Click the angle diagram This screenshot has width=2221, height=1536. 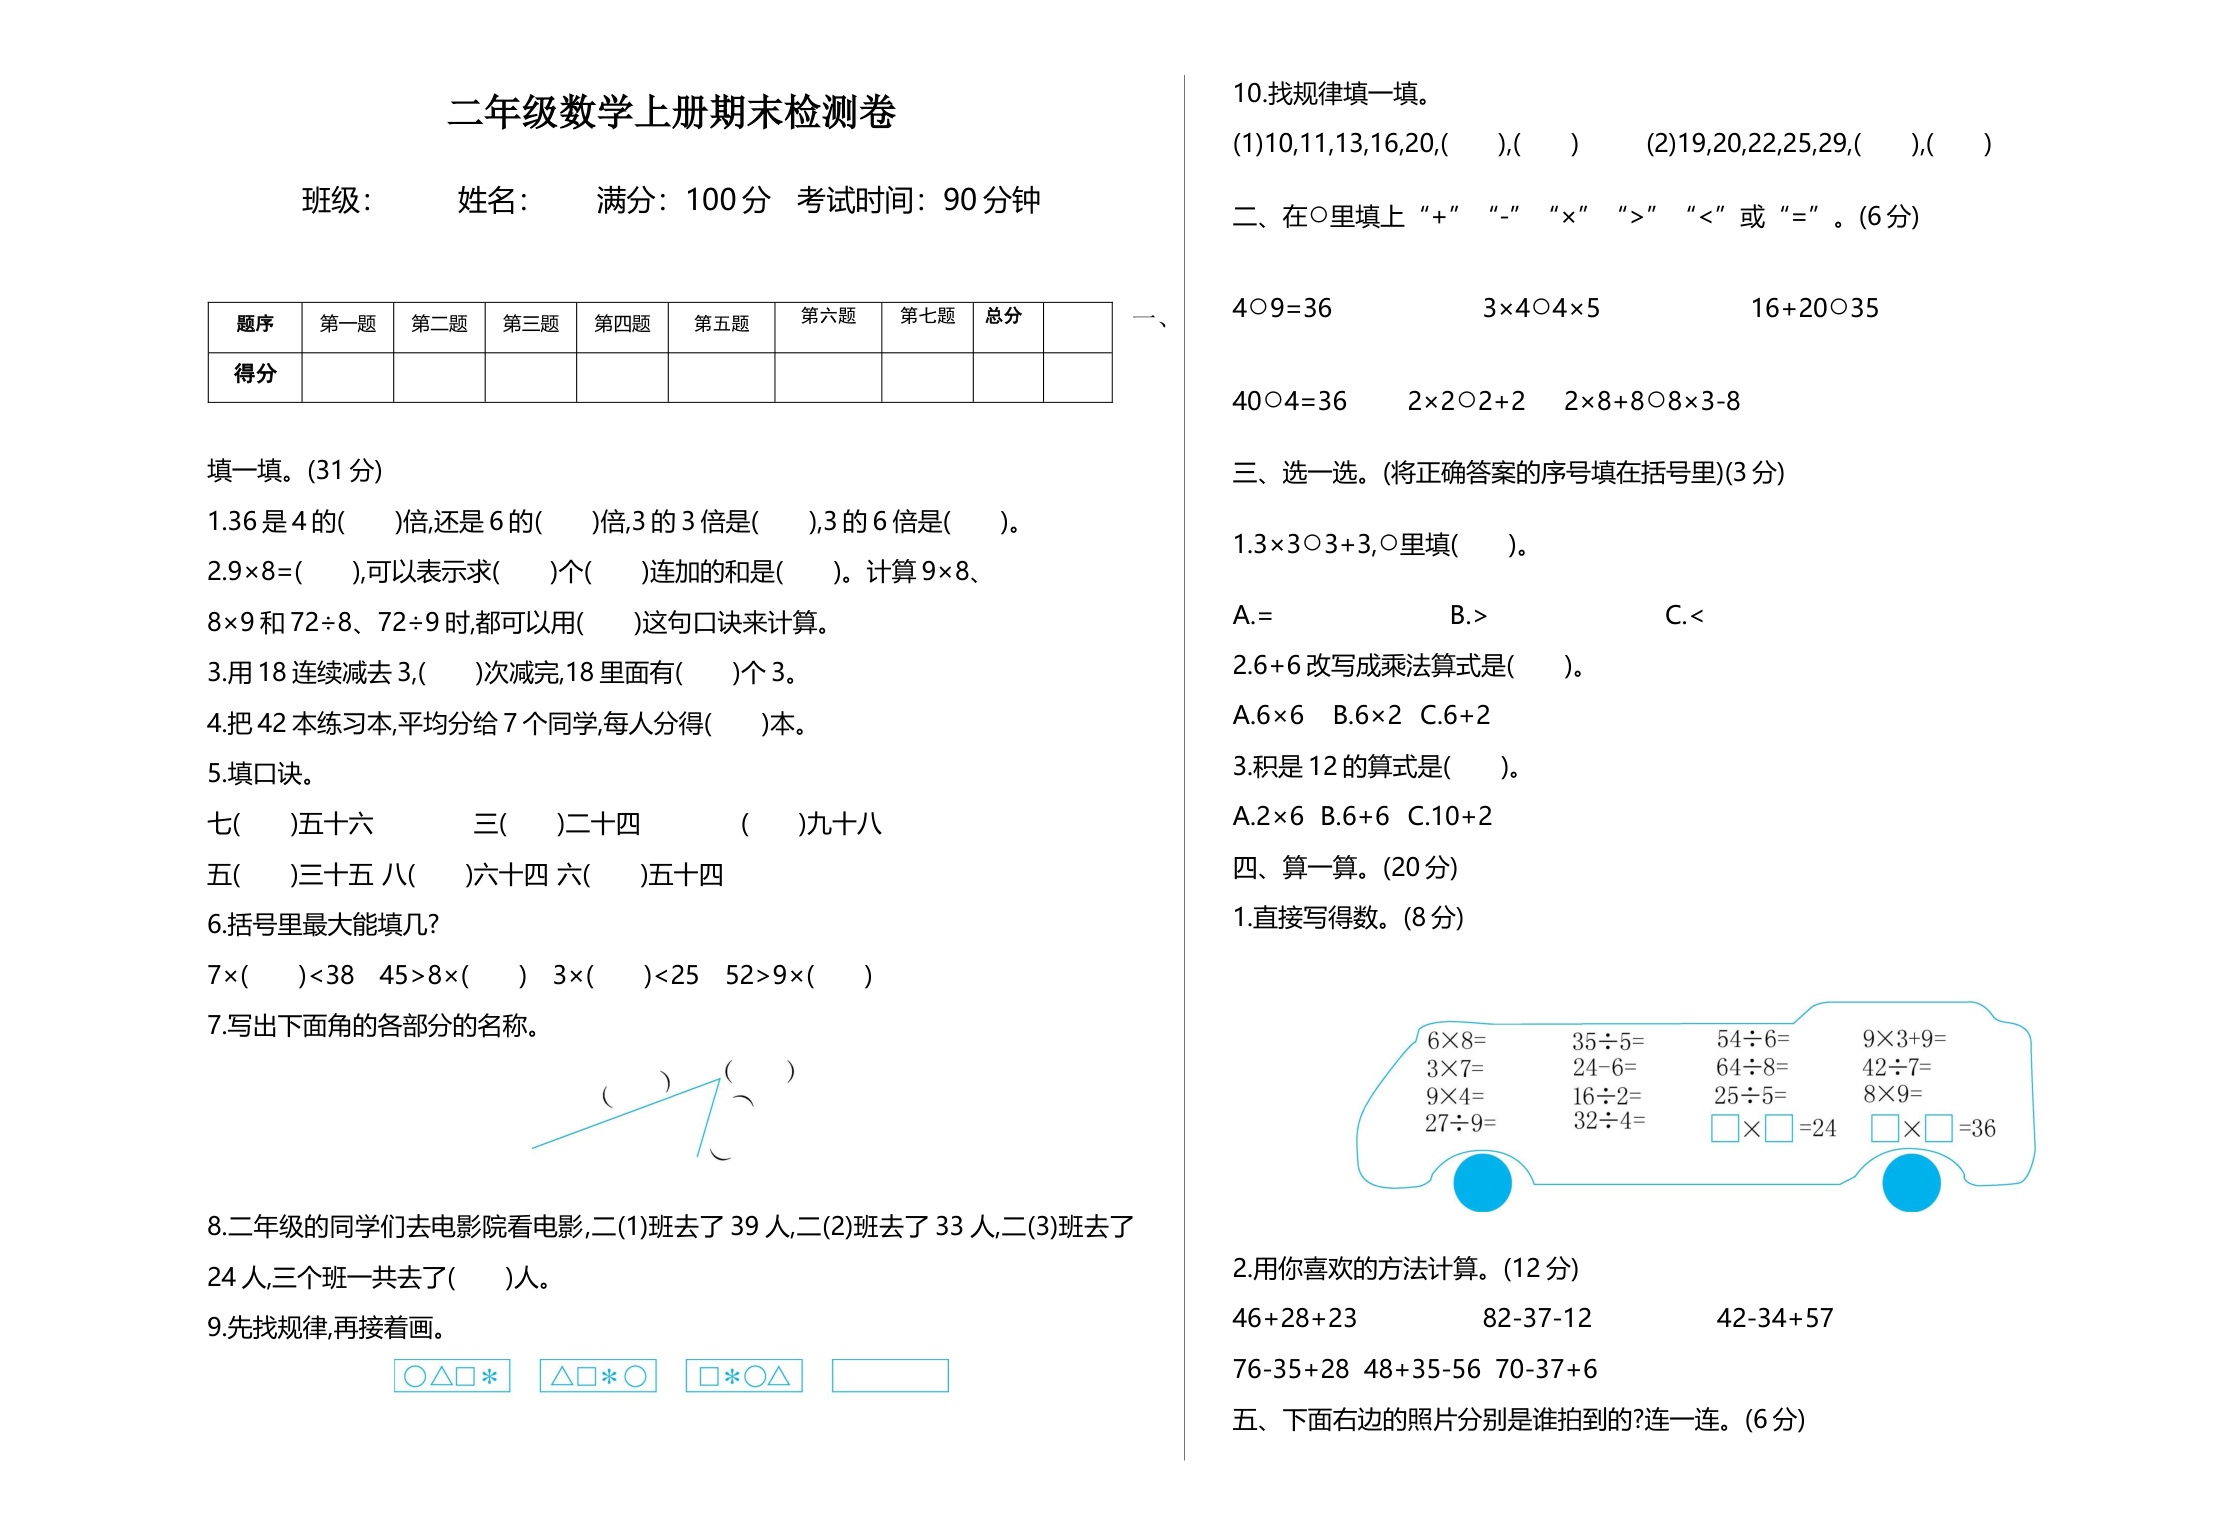664,1110
